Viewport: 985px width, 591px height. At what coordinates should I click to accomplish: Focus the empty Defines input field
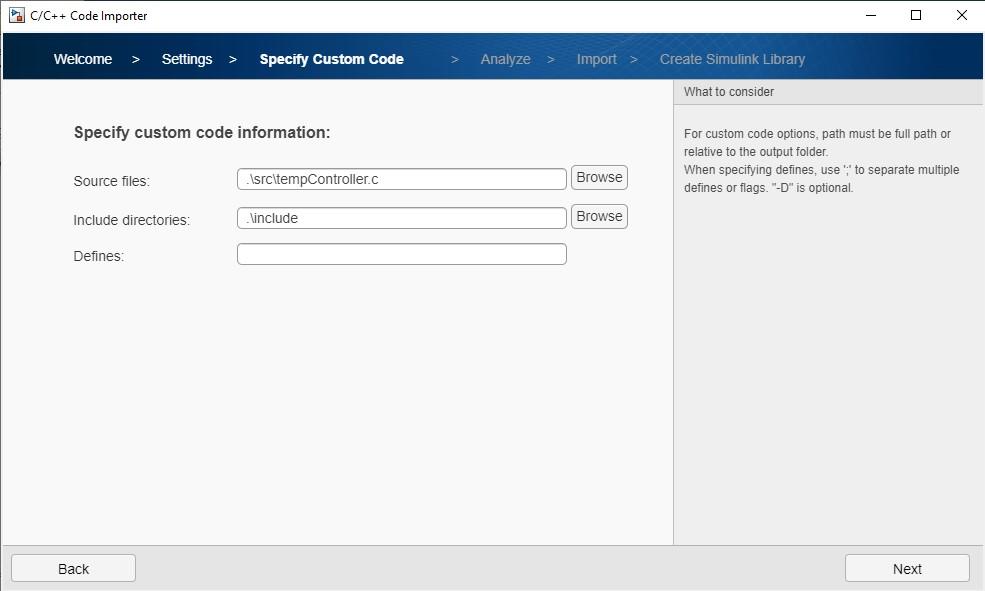click(401, 254)
